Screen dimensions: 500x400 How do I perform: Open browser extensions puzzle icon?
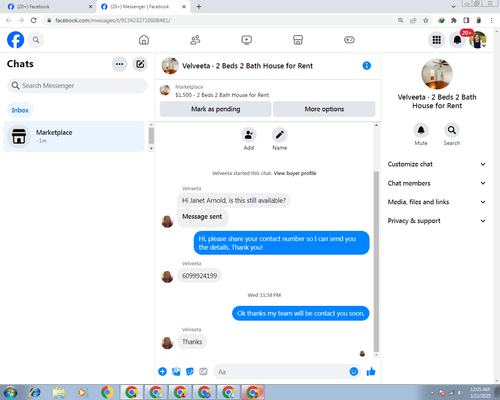pos(454,20)
